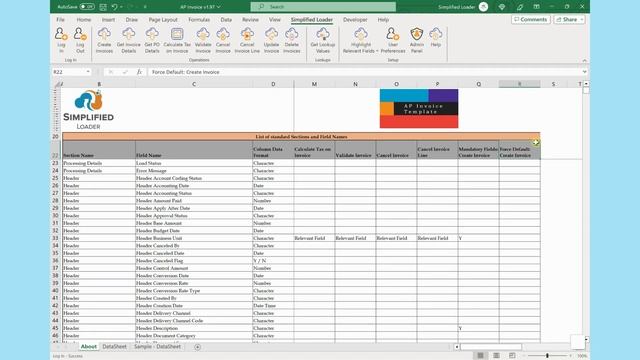Click the Simplified Loader account avatar
The image size is (640, 360).
click(x=483, y=7)
